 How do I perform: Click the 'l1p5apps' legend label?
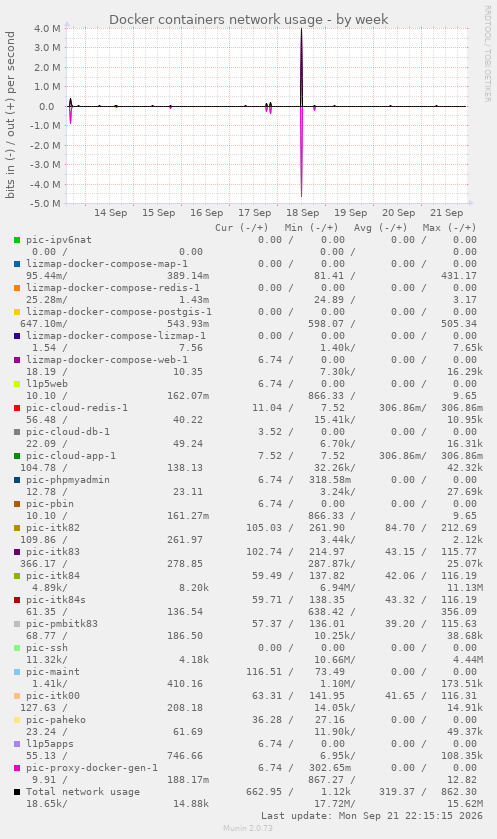pyautogui.click(x=50, y=744)
